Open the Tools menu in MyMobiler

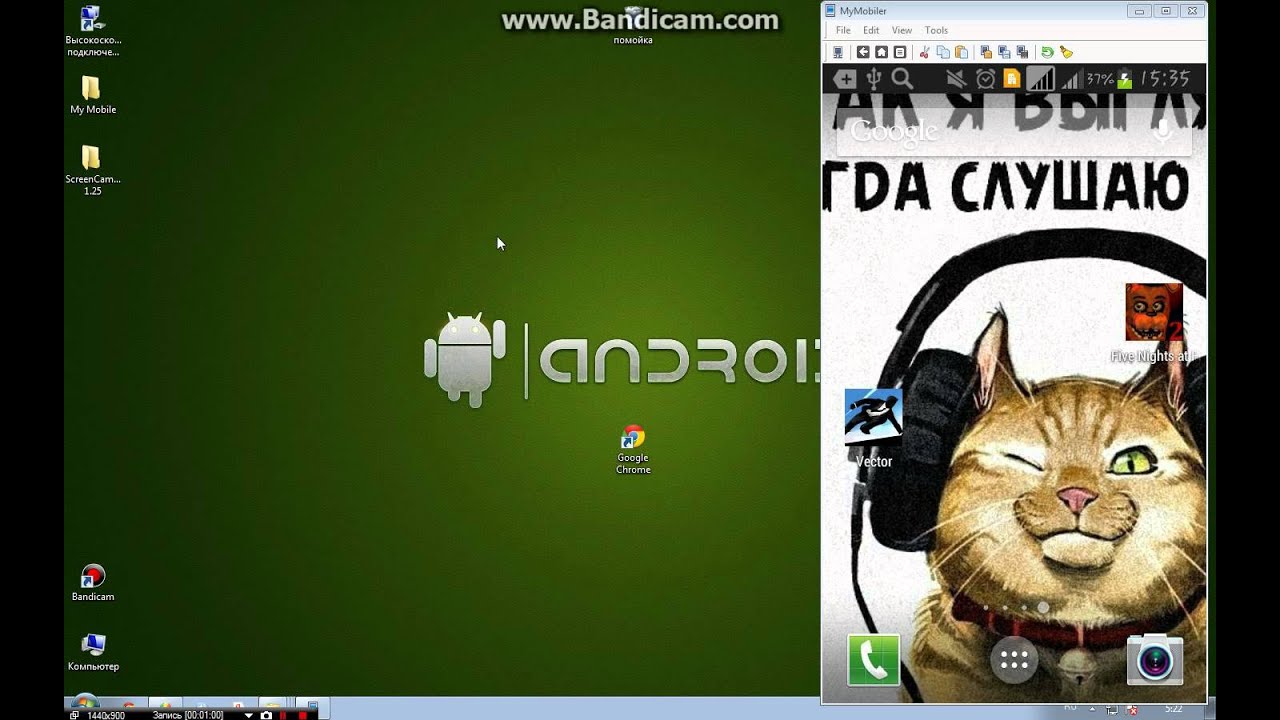(x=936, y=30)
